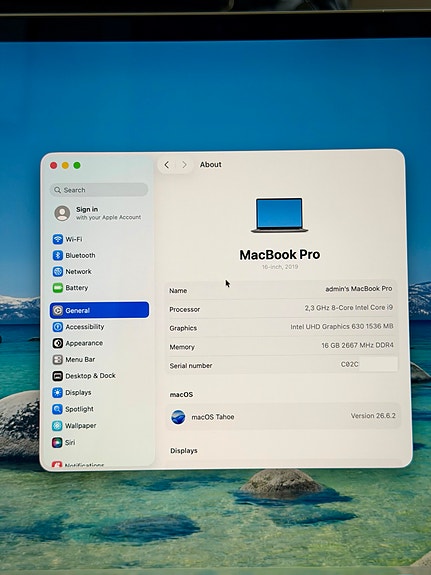Viewport: 431px width, 575px height.
Task: Click the admin's MacBook Pro name field
Action: tap(282, 290)
